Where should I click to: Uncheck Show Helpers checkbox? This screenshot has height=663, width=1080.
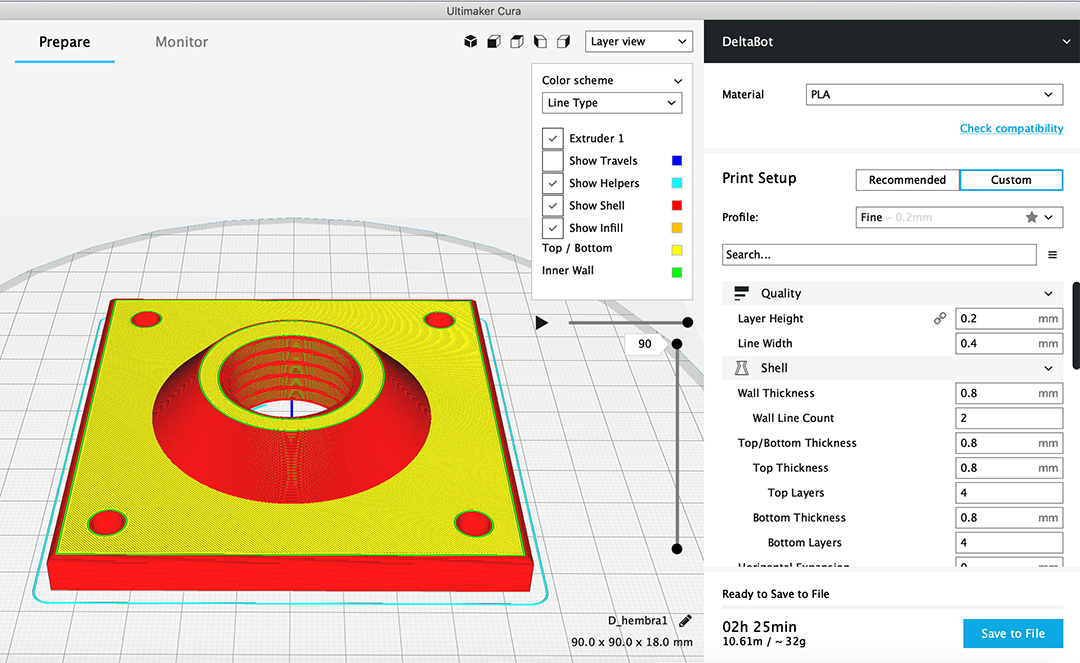click(x=552, y=183)
